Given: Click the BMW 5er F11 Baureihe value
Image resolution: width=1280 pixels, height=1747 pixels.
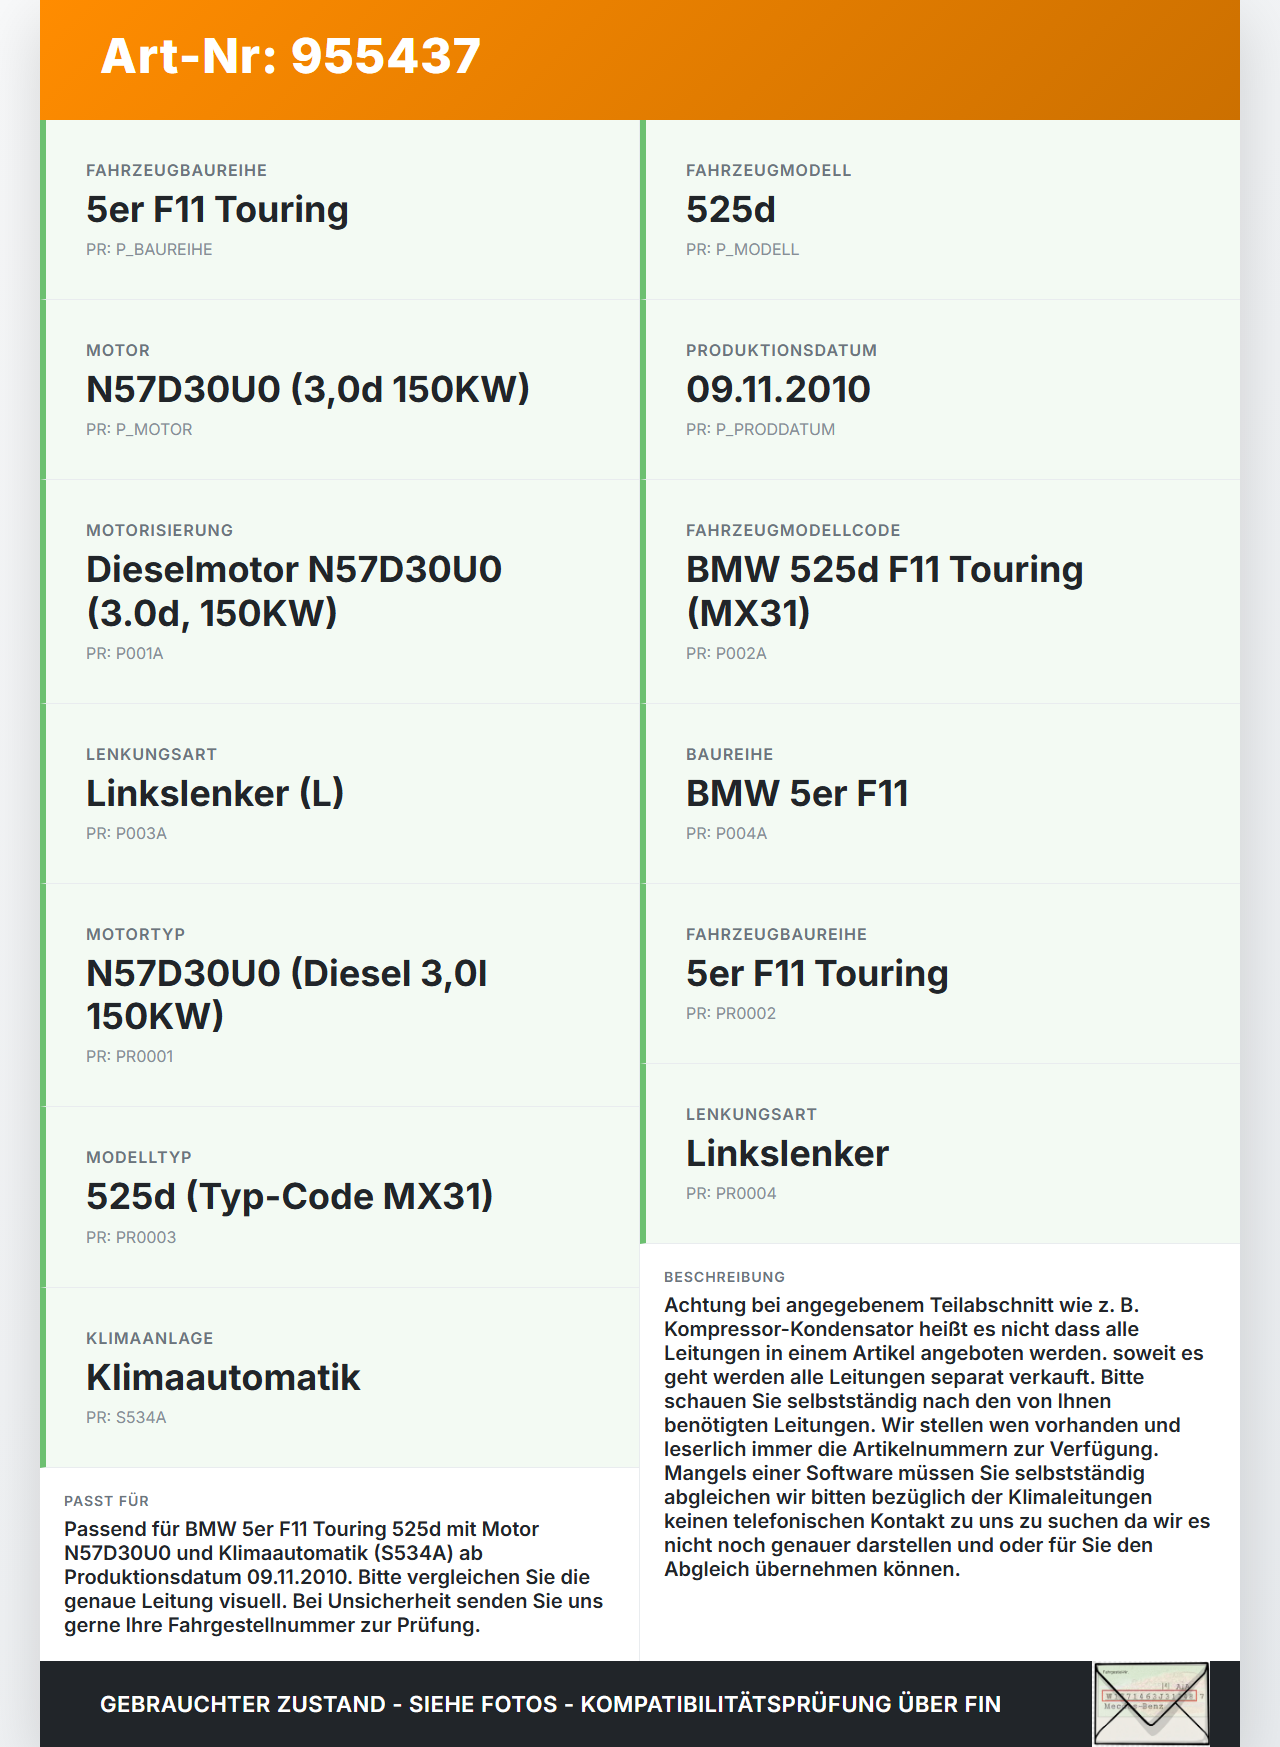Looking at the screenshot, I should coord(797,793).
